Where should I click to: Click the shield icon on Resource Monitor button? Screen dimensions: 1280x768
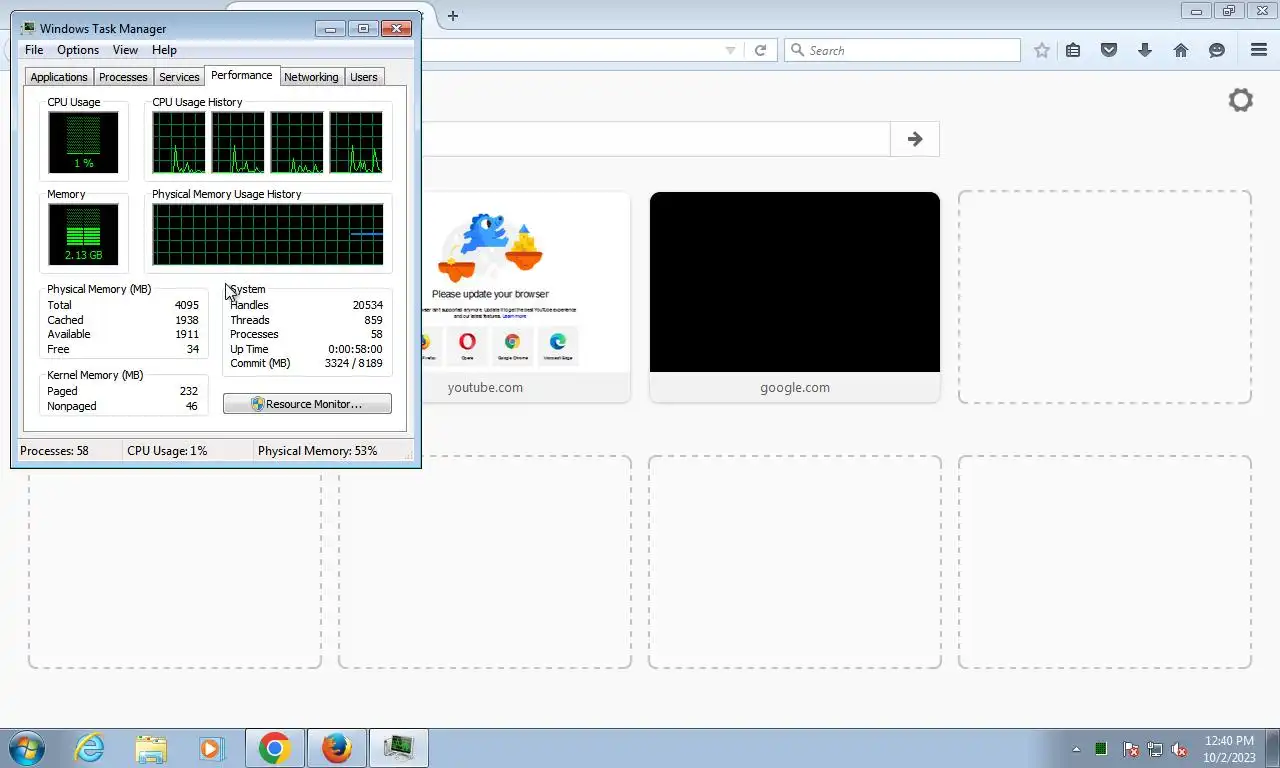coord(257,404)
